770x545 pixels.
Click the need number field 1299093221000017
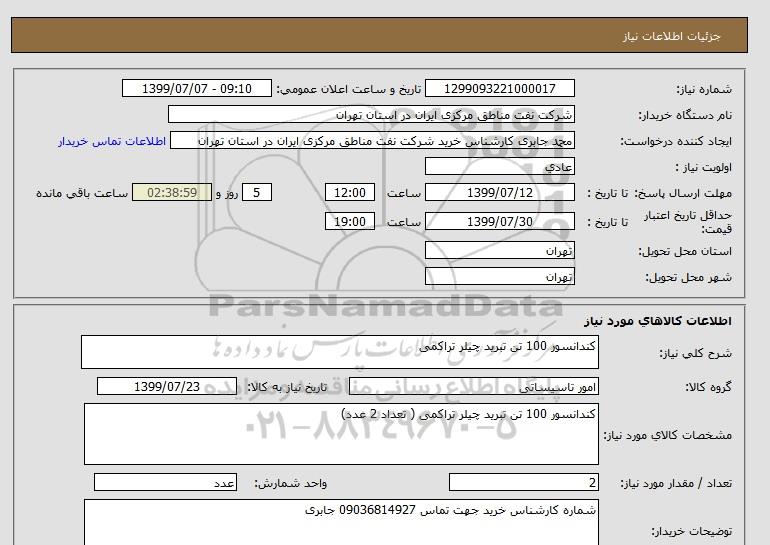click(x=499, y=88)
